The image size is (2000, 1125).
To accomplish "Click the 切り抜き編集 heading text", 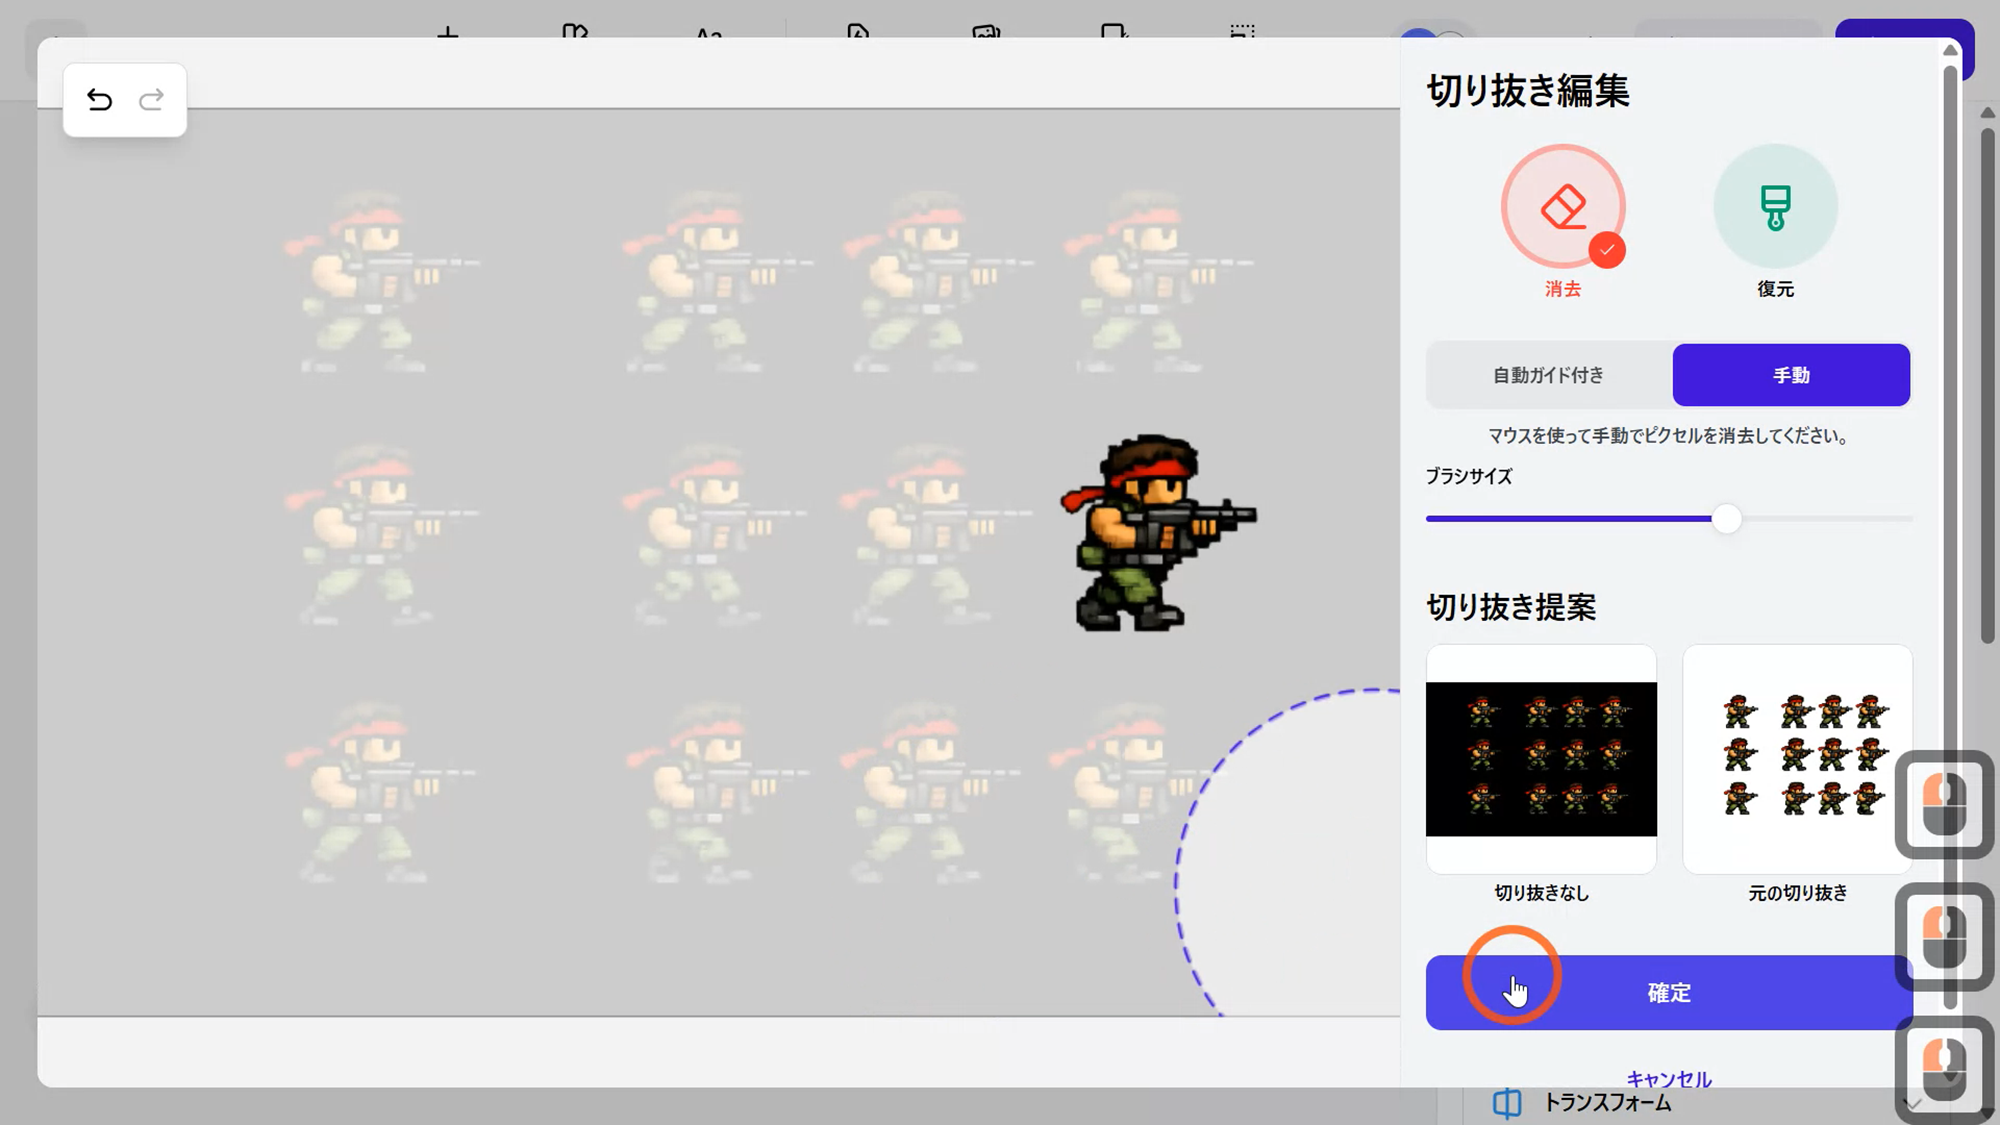I will (1528, 91).
